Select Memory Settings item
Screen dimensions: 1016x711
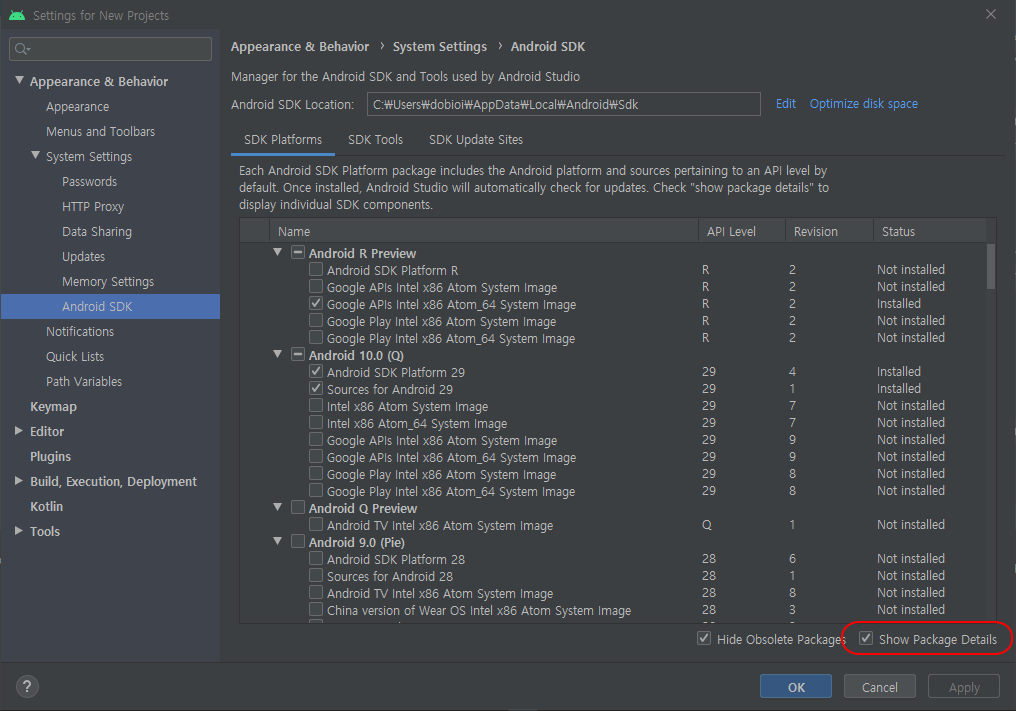click(108, 281)
